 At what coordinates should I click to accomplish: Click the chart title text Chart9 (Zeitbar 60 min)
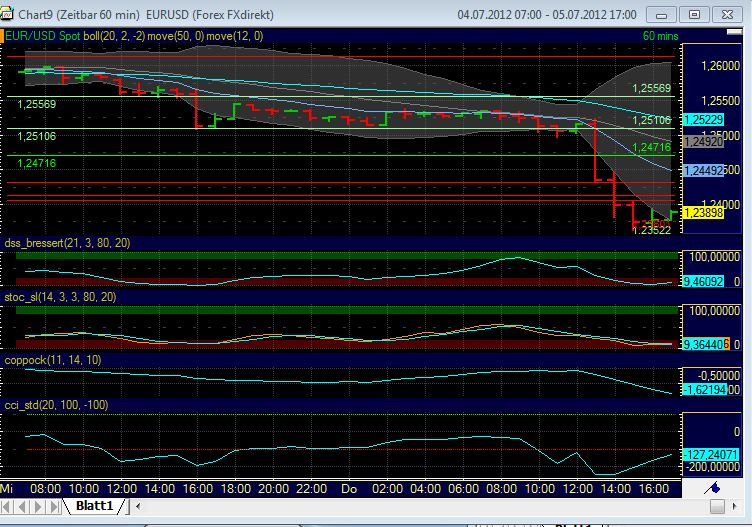click(79, 15)
